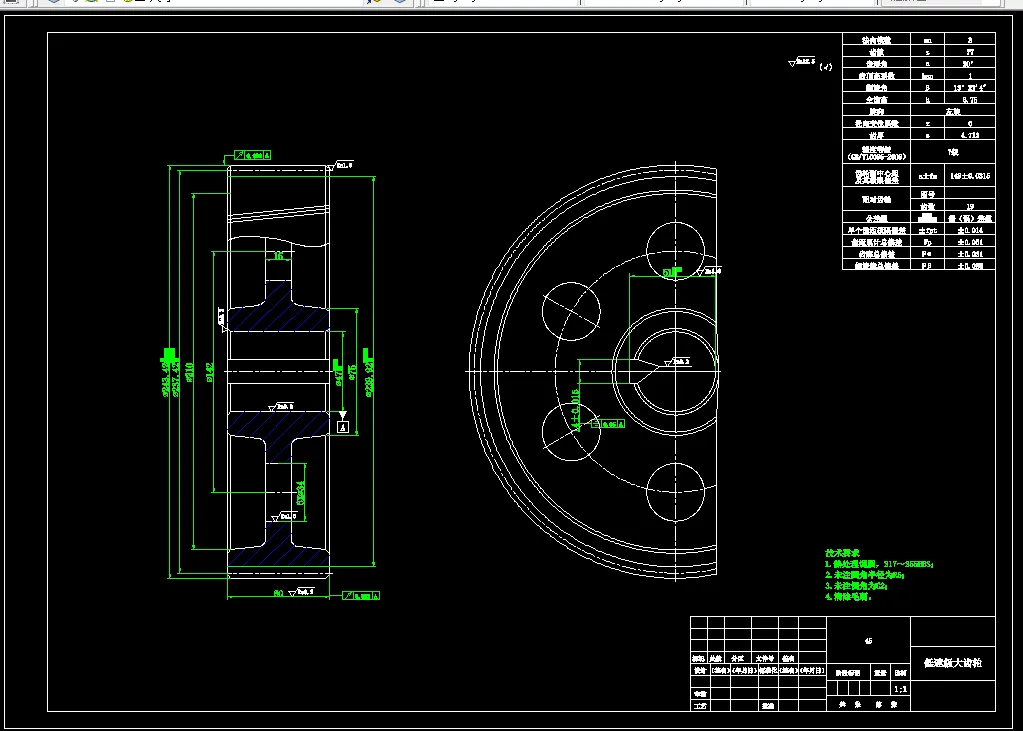Select the general surface roughness symbol near table
1023x731 pixels.
(x=802, y=62)
